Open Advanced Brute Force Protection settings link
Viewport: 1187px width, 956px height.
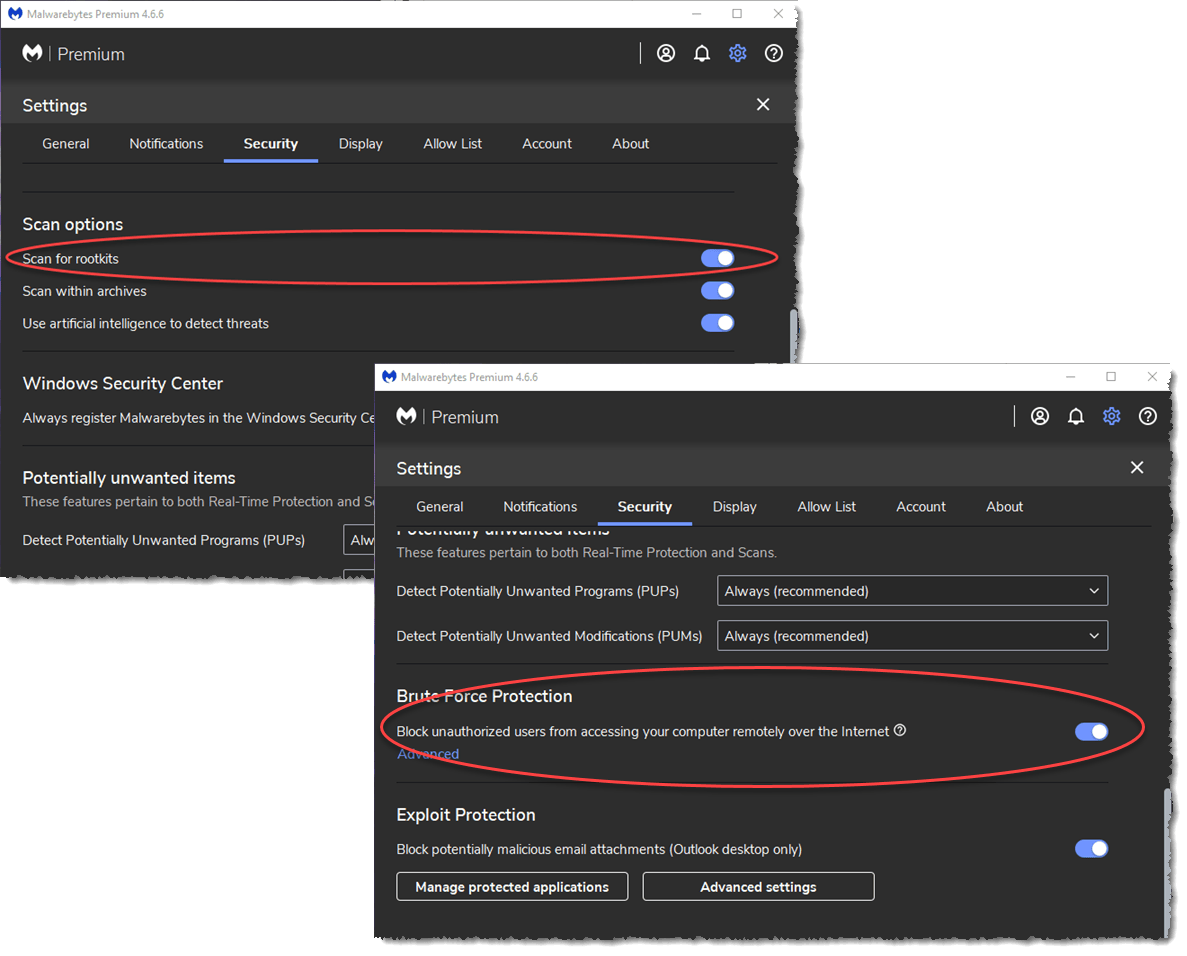pos(428,753)
